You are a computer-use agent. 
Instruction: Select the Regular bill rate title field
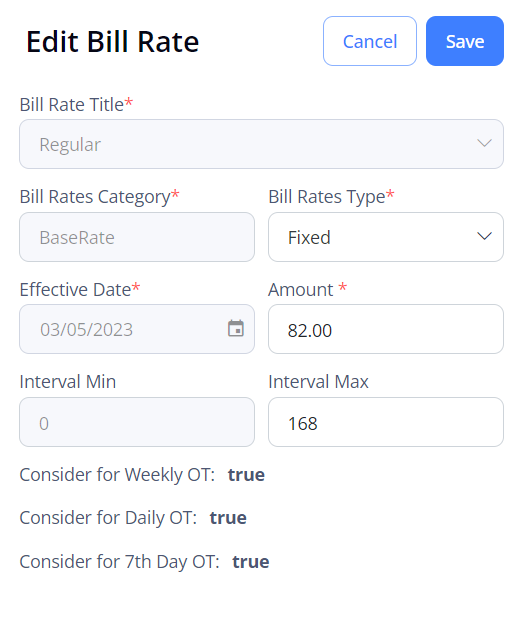pyautogui.click(x=261, y=144)
